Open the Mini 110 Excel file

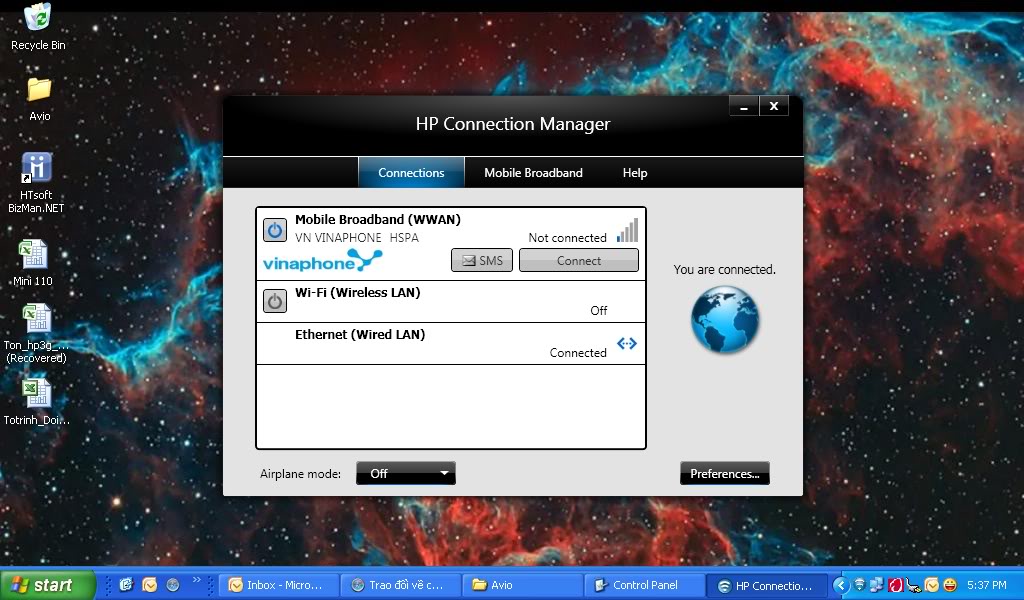[x=33, y=256]
